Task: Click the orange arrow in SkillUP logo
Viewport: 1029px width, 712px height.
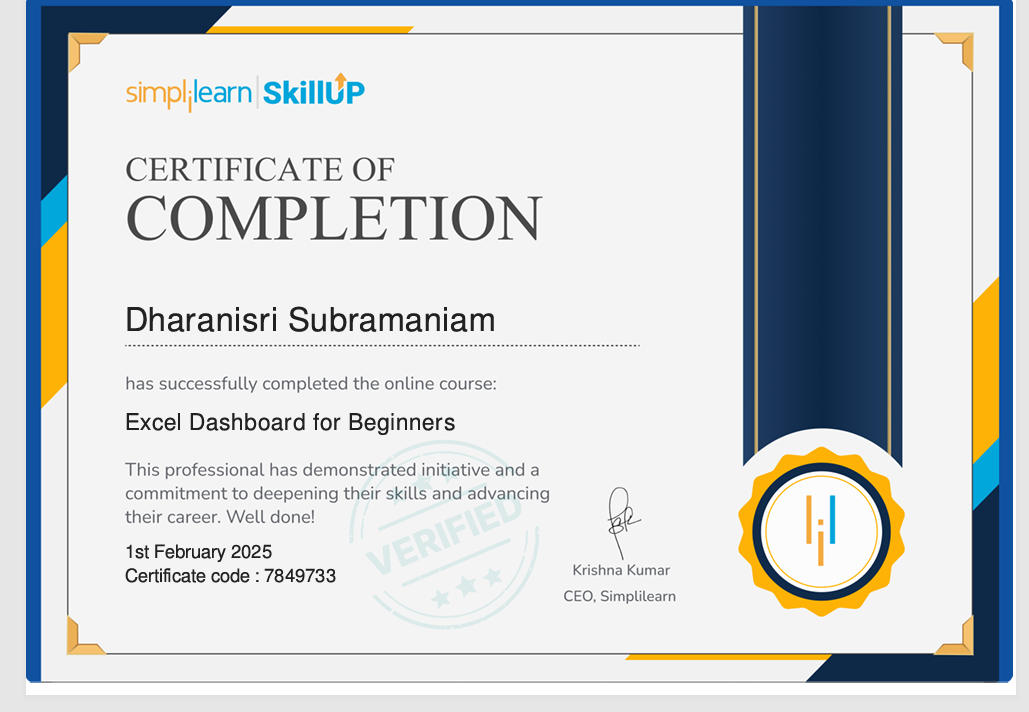Action: point(341,80)
